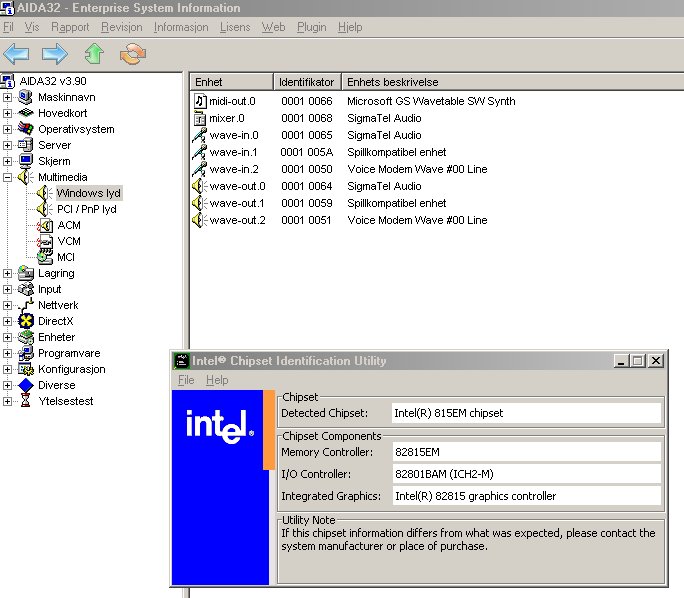Expand the DirectX tree node
Image resolution: width=684 pixels, height=598 pixels.
7,321
